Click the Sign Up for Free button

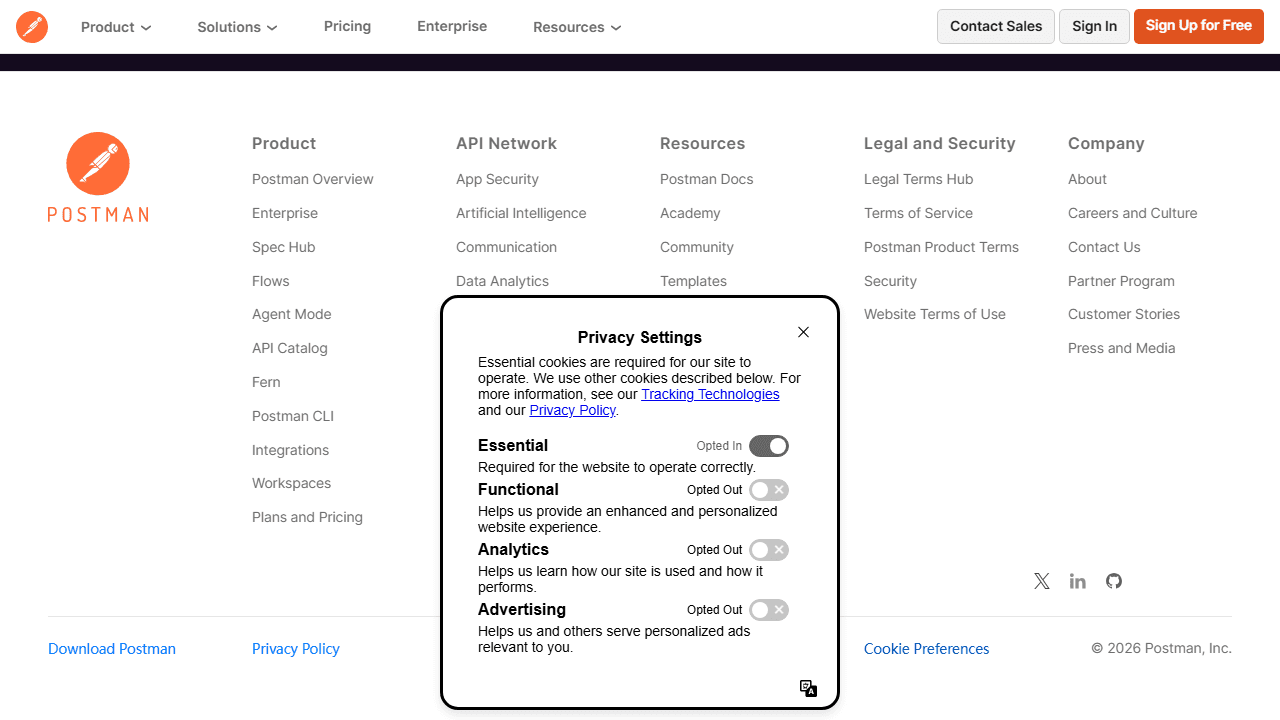coord(1199,26)
